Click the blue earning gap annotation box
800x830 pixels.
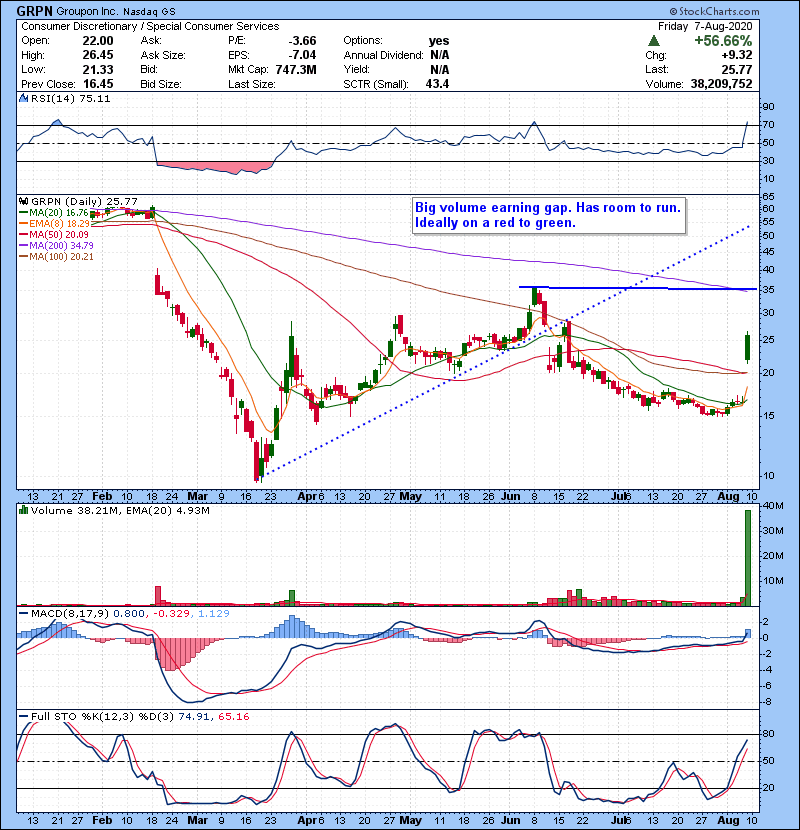tap(548, 215)
